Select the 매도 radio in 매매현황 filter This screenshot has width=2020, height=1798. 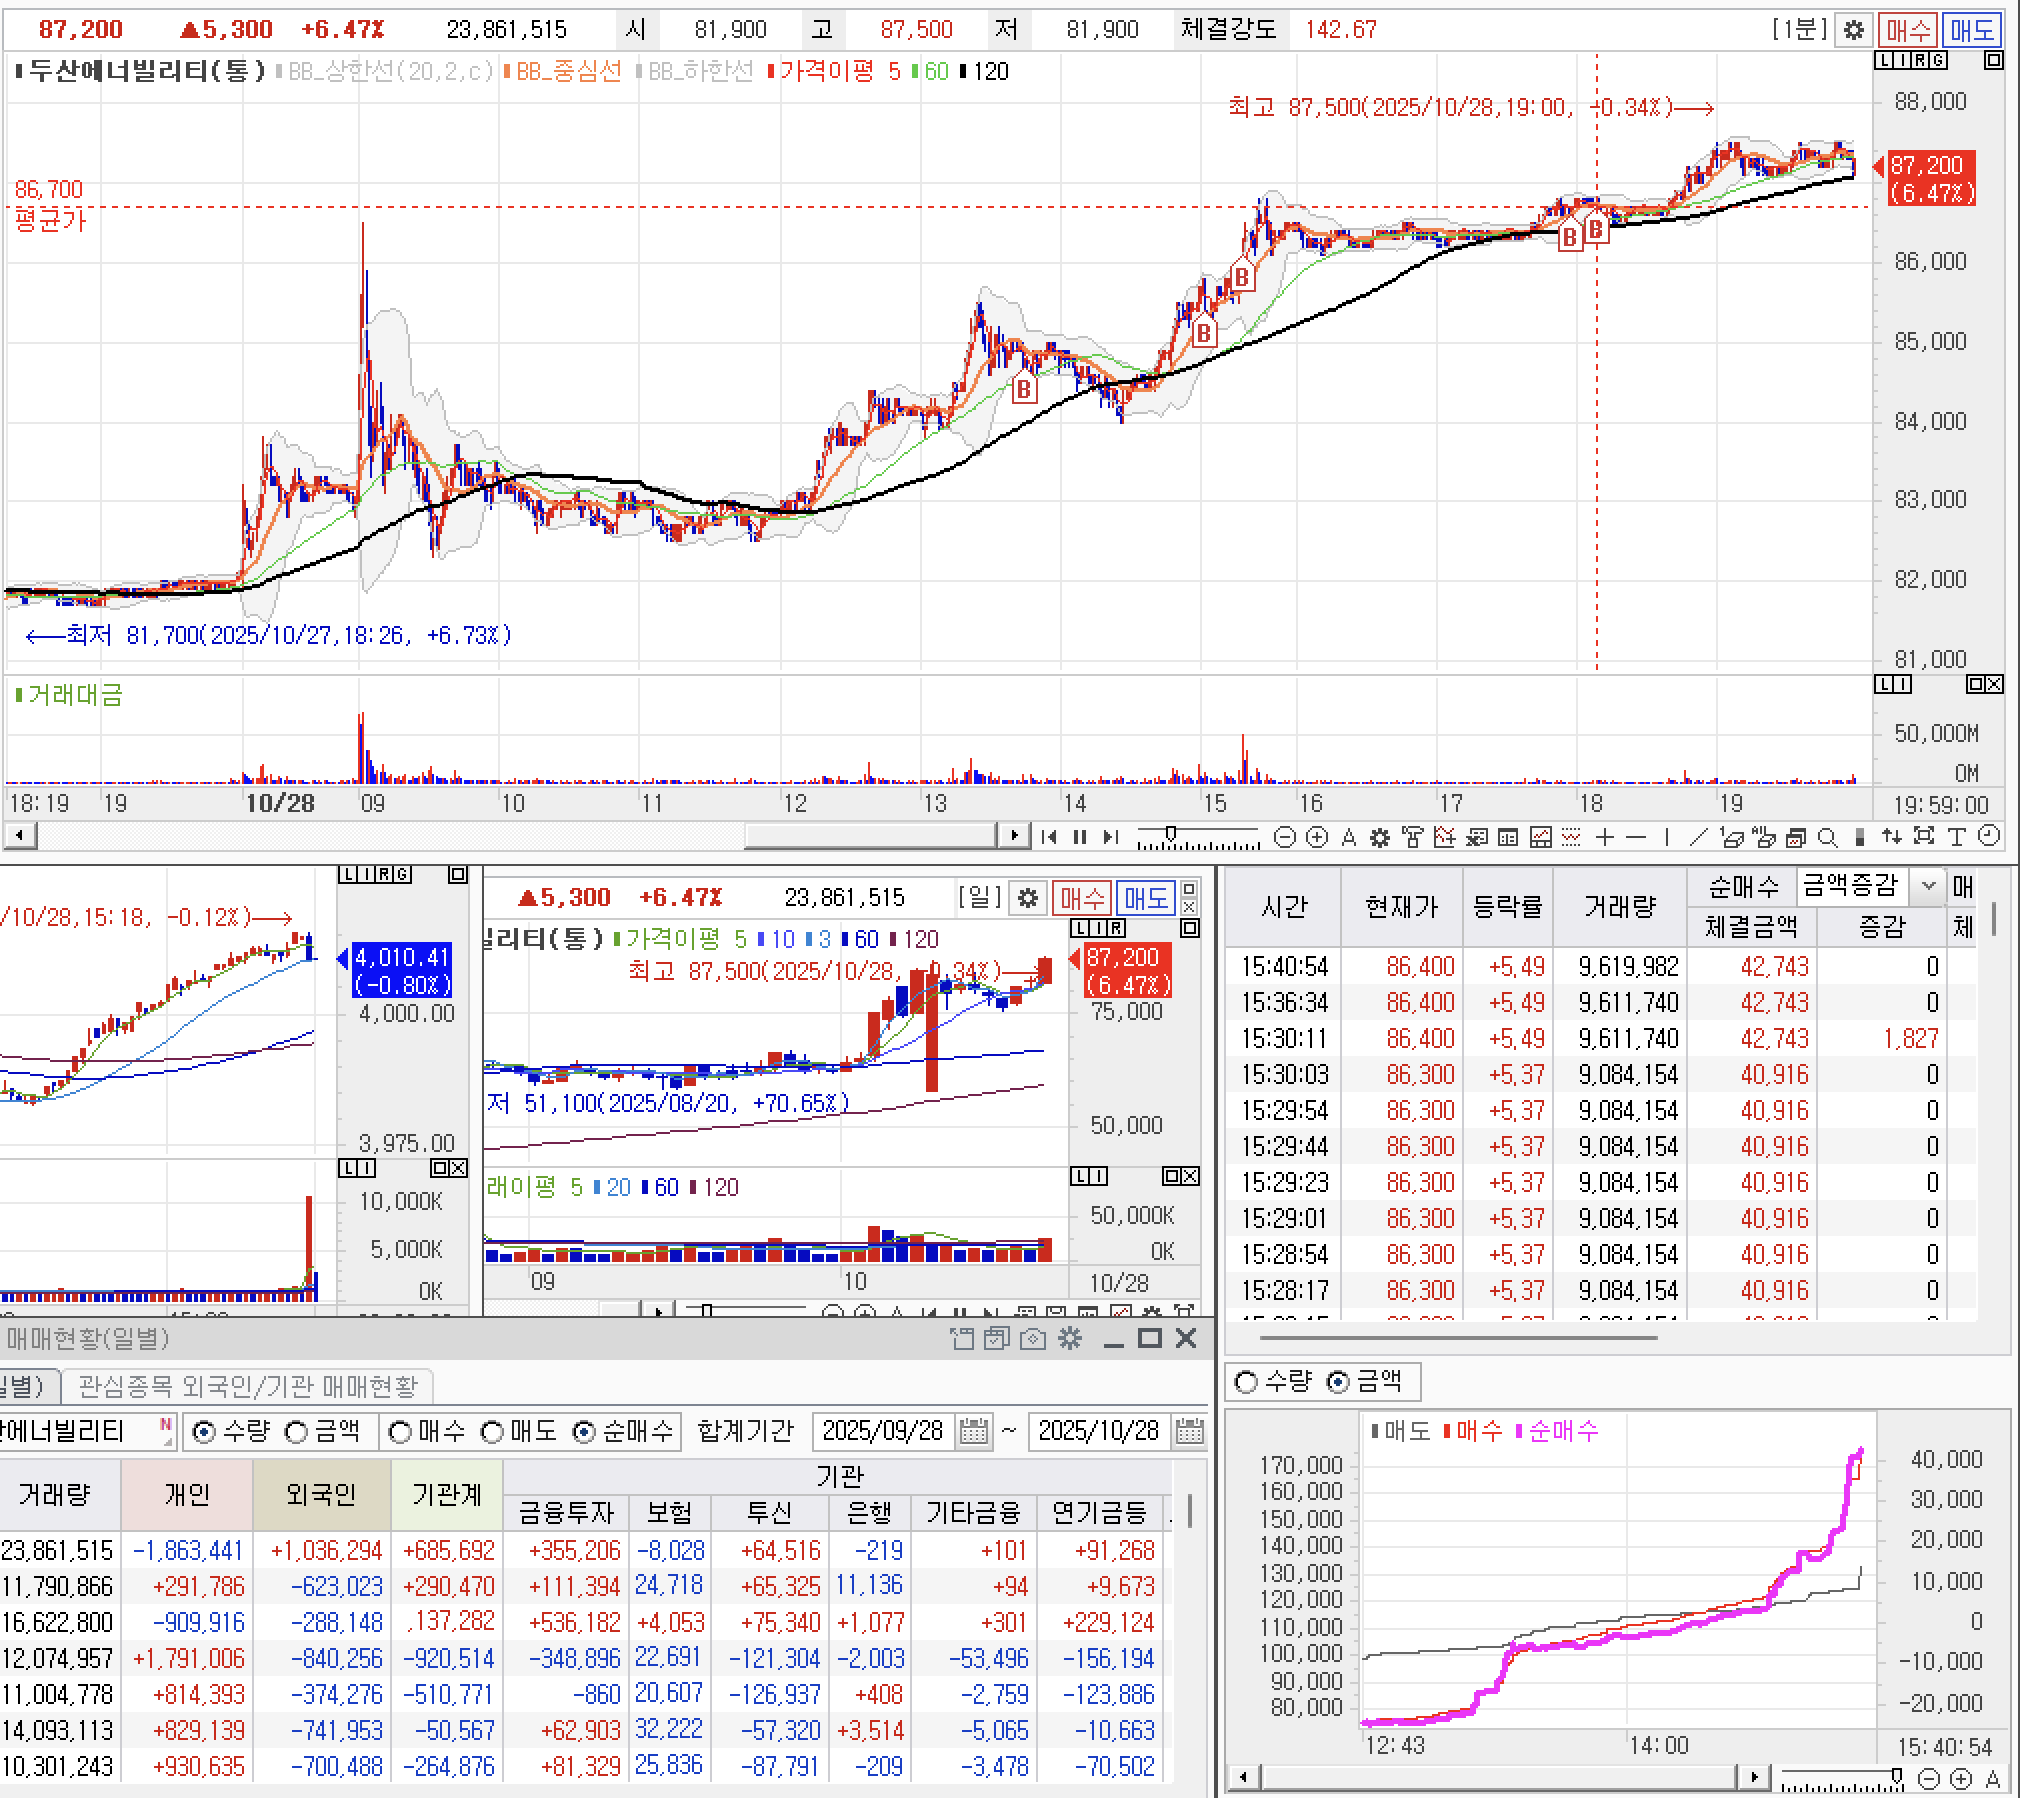coord(493,1432)
